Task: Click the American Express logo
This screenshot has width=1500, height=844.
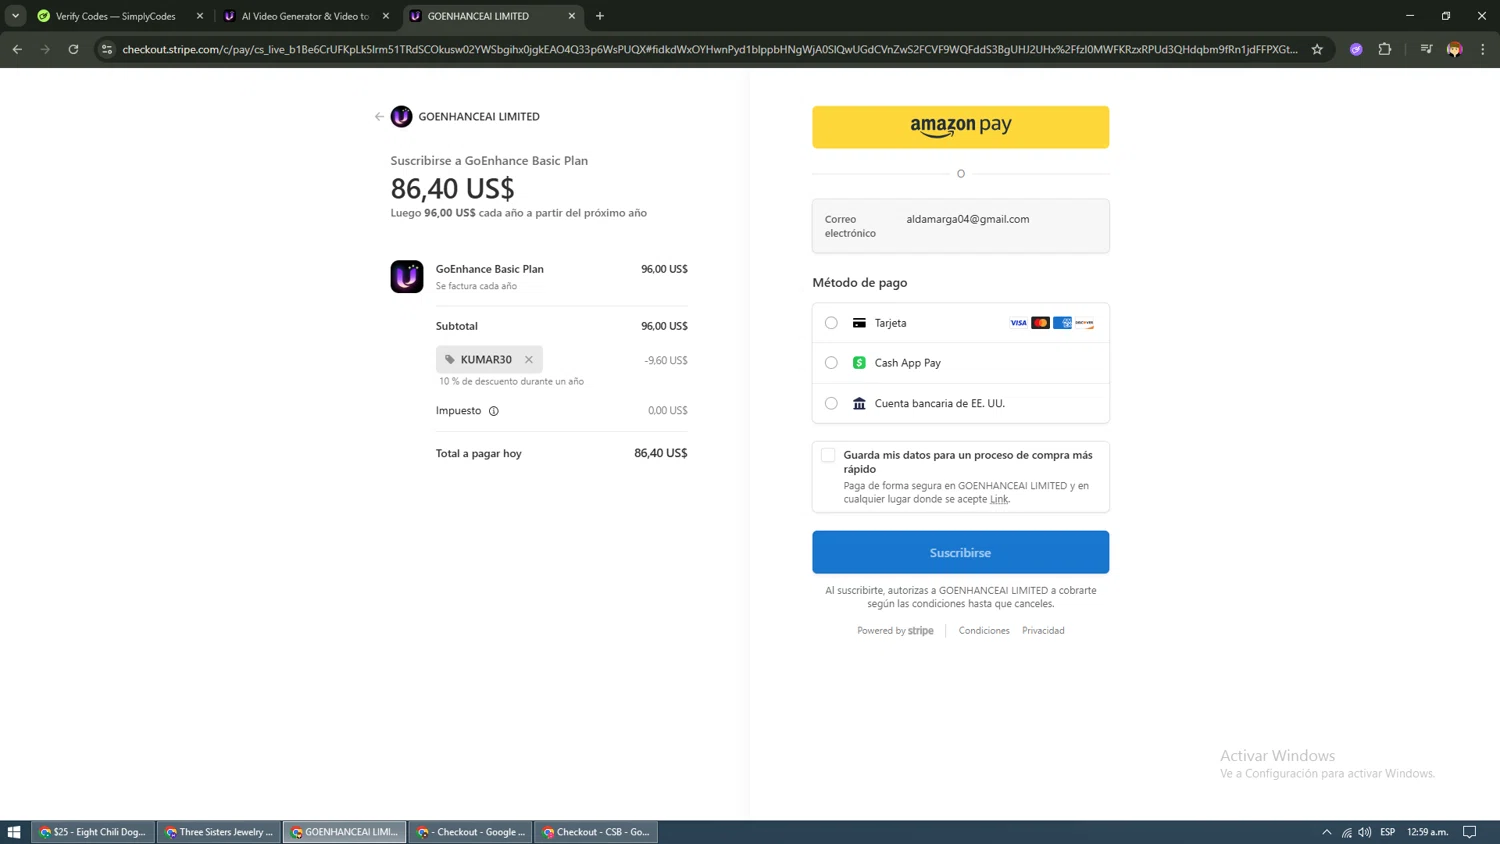Action: tap(1062, 323)
